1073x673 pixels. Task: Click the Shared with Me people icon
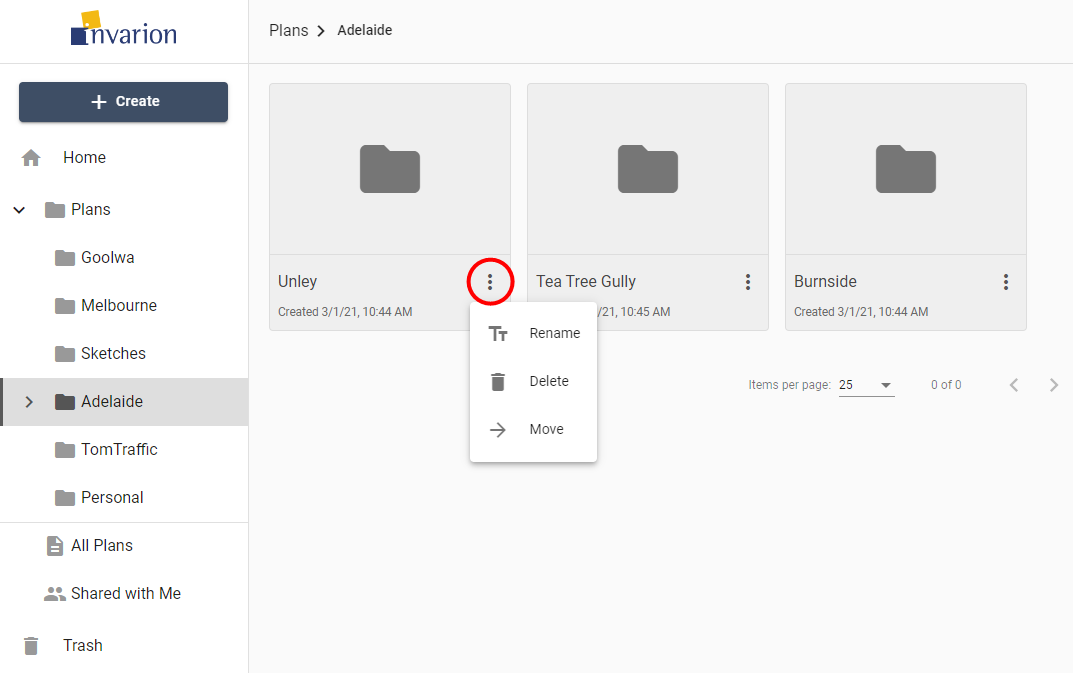(x=55, y=594)
